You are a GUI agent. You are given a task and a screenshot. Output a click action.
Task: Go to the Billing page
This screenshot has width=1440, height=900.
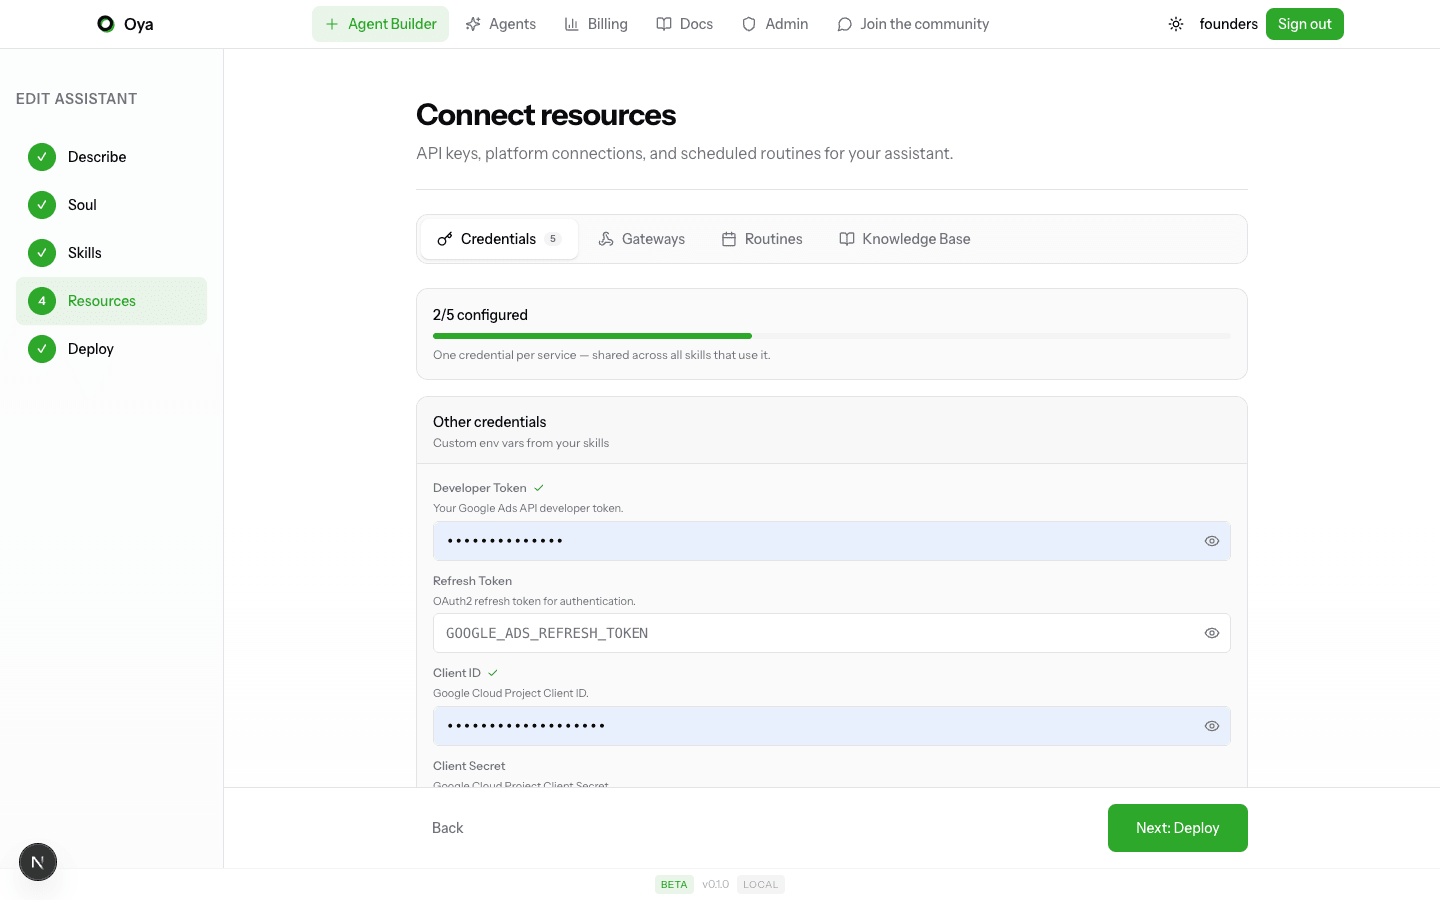(x=596, y=24)
